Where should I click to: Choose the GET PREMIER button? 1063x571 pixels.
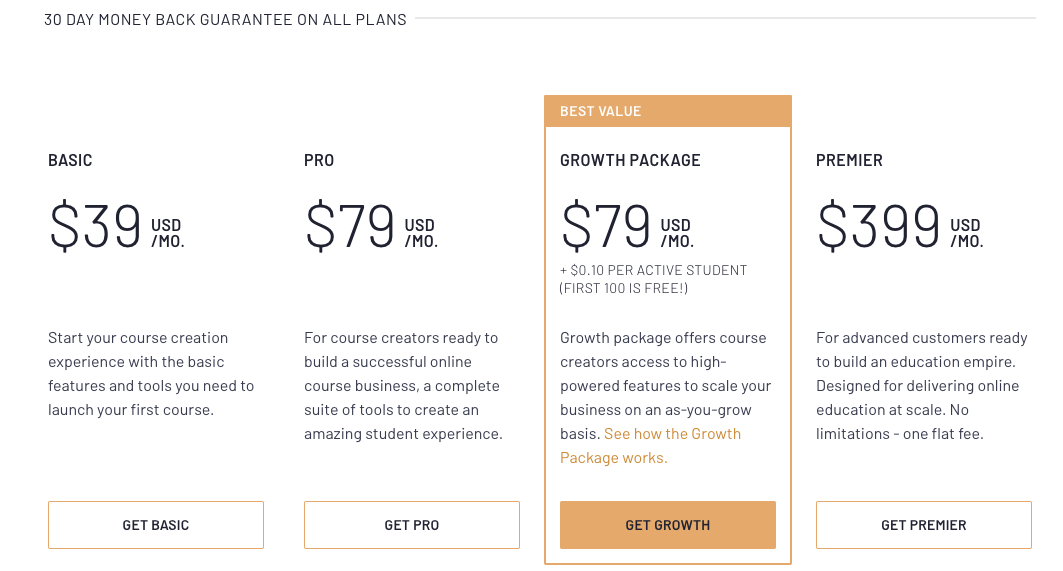click(924, 525)
